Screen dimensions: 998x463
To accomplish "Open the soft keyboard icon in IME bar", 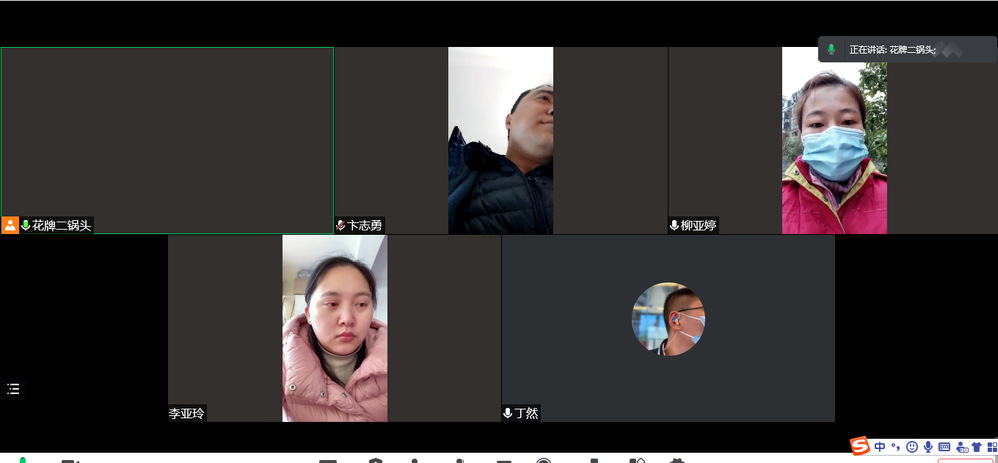I will click(944, 446).
